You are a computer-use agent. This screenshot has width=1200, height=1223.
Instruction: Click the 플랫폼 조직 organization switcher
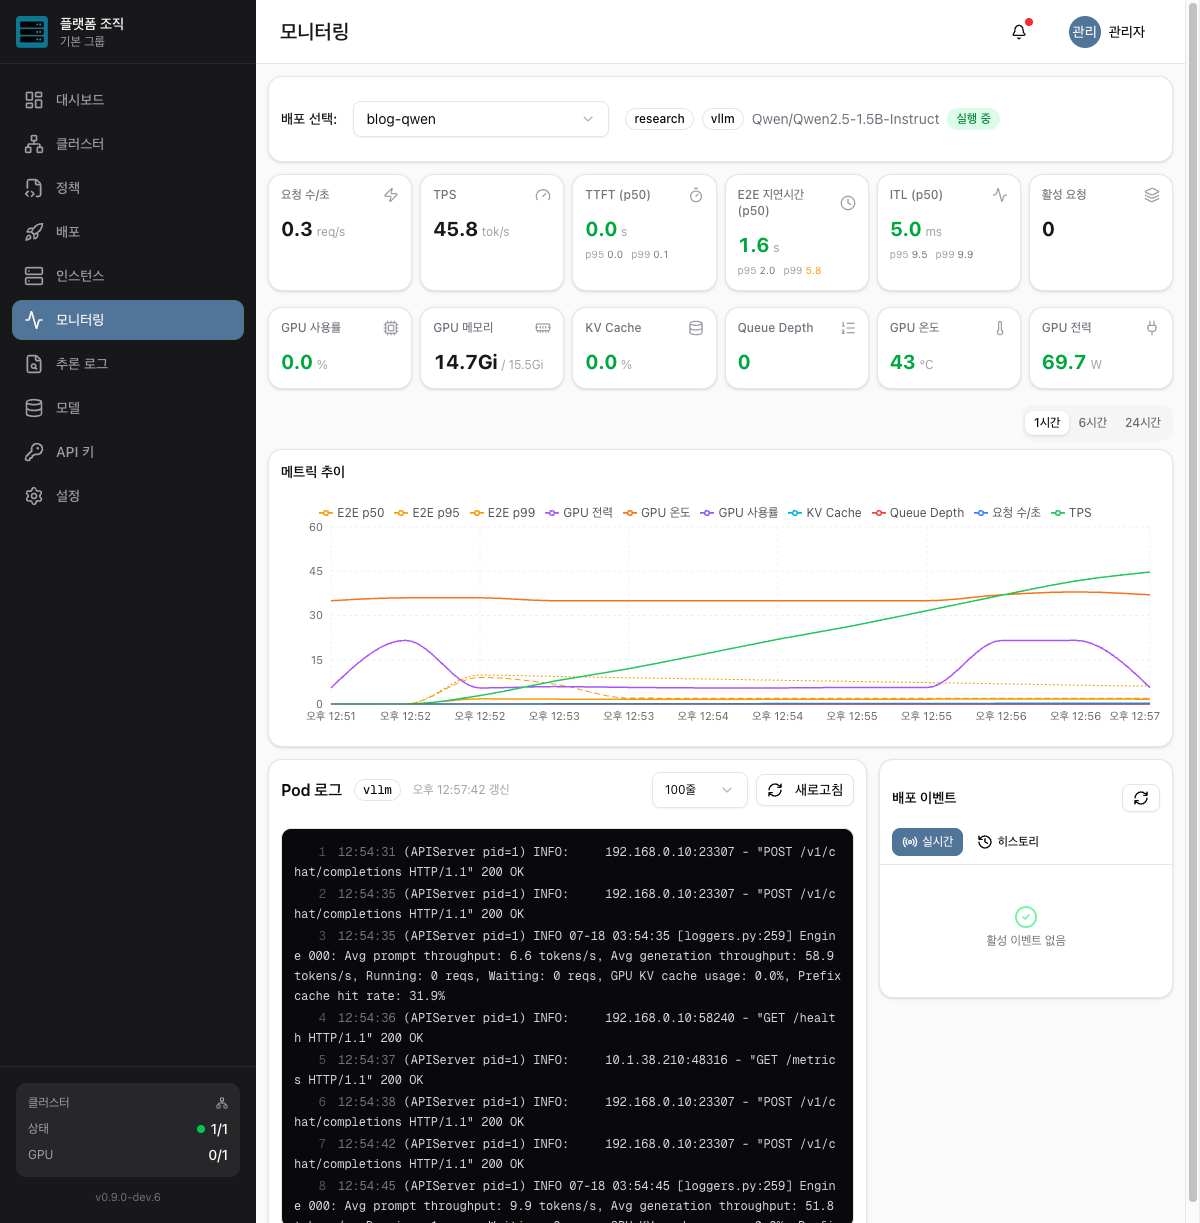(128, 32)
